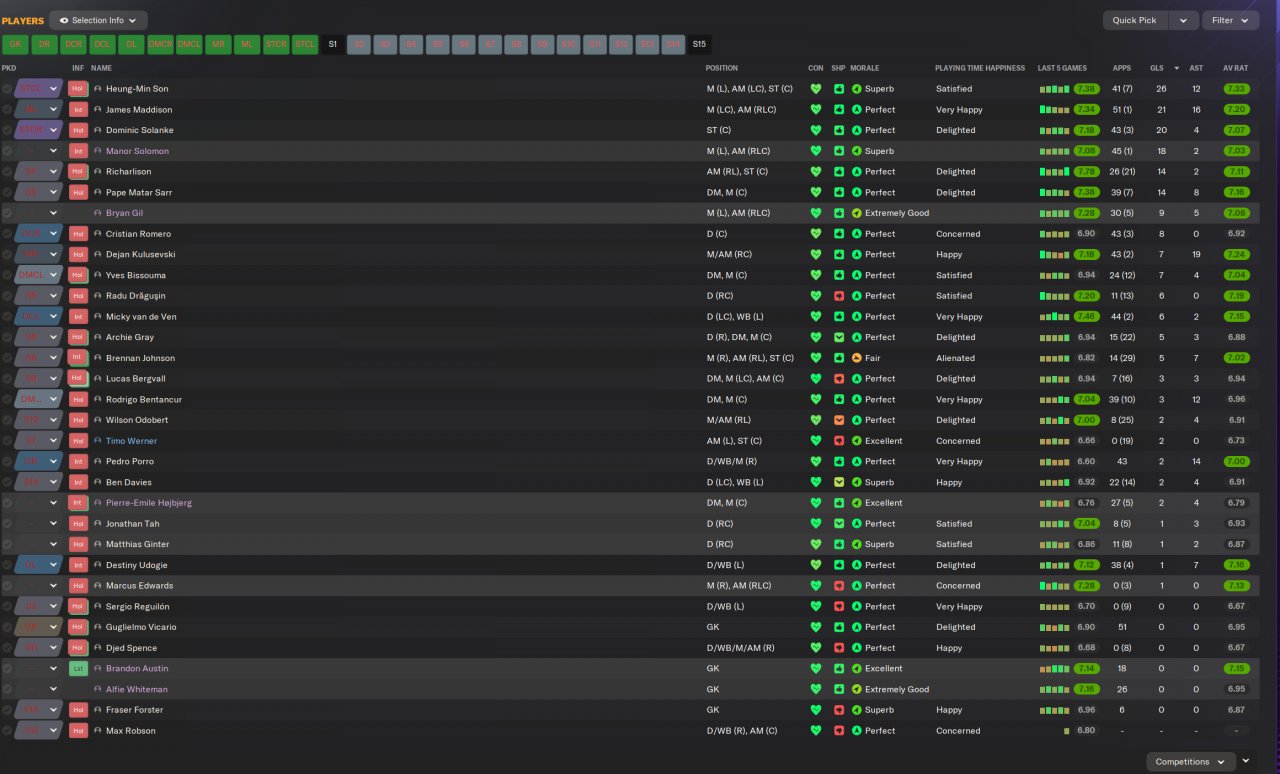Select the STCR position slot
The height and width of the screenshot is (774, 1280).
click(276, 44)
